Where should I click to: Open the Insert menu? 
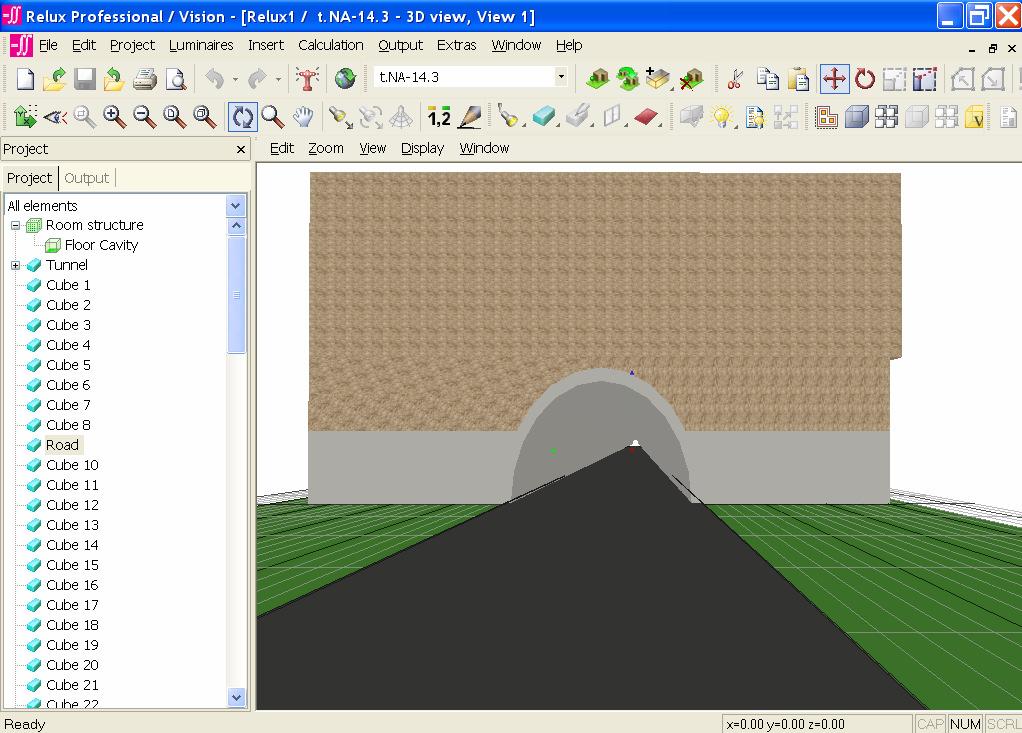point(265,45)
